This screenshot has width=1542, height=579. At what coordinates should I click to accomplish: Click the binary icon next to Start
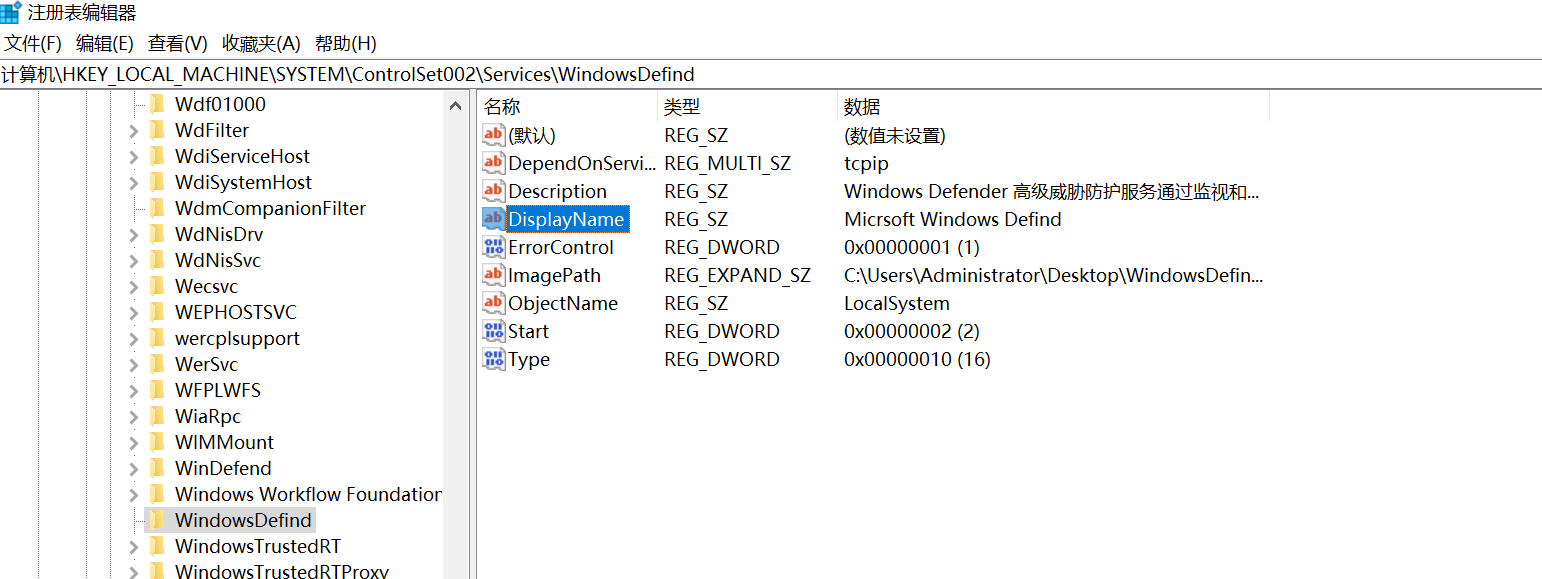(x=493, y=331)
